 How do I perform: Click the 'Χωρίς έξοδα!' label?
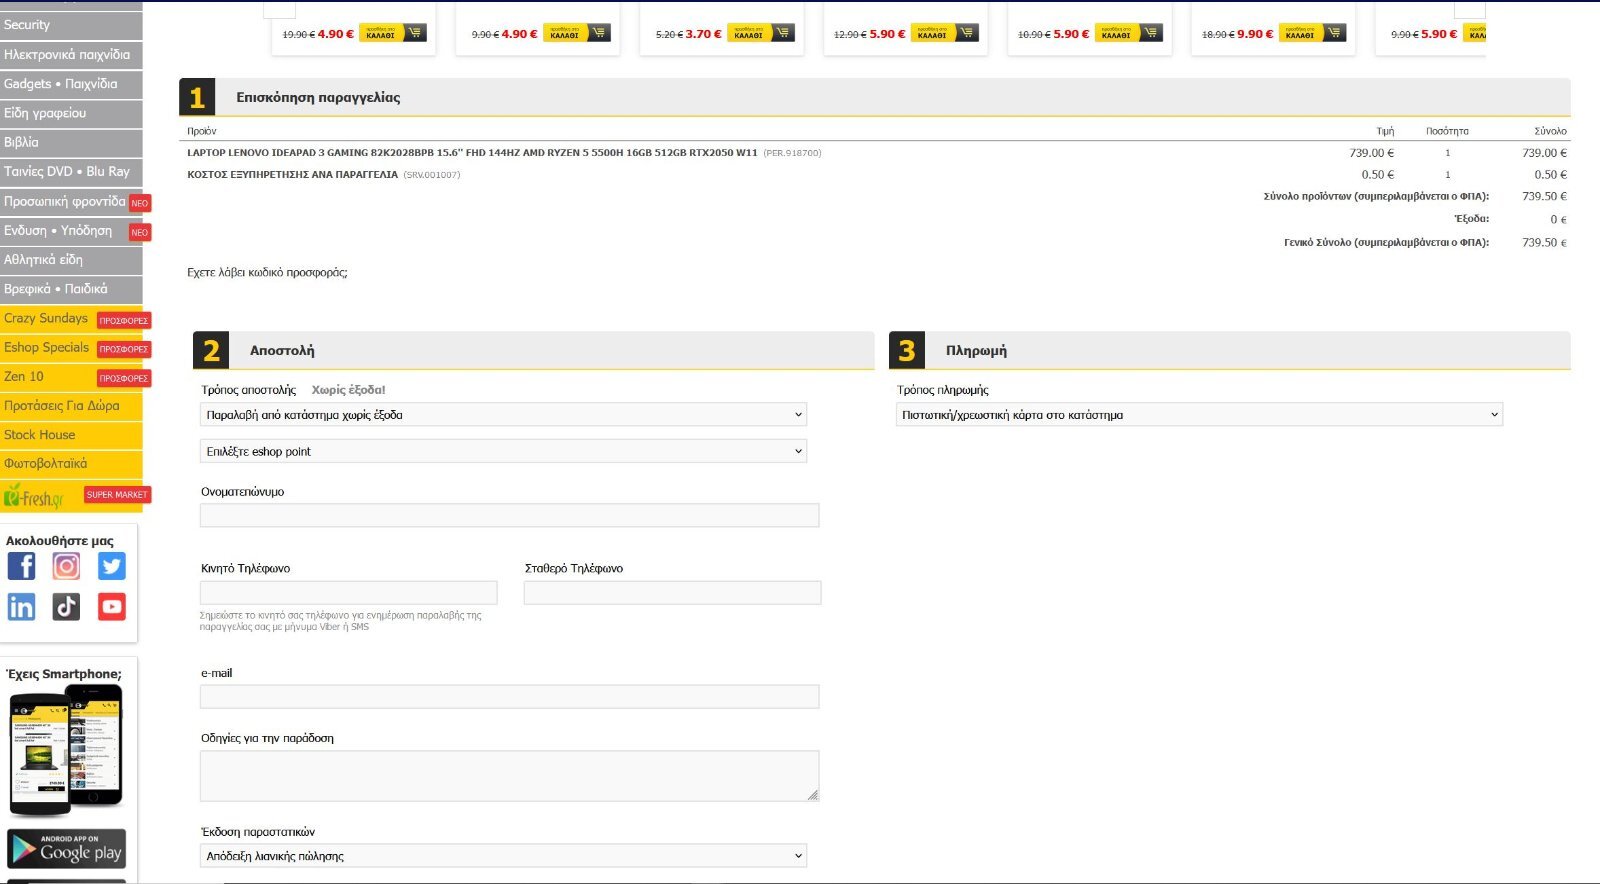[348, 390]
